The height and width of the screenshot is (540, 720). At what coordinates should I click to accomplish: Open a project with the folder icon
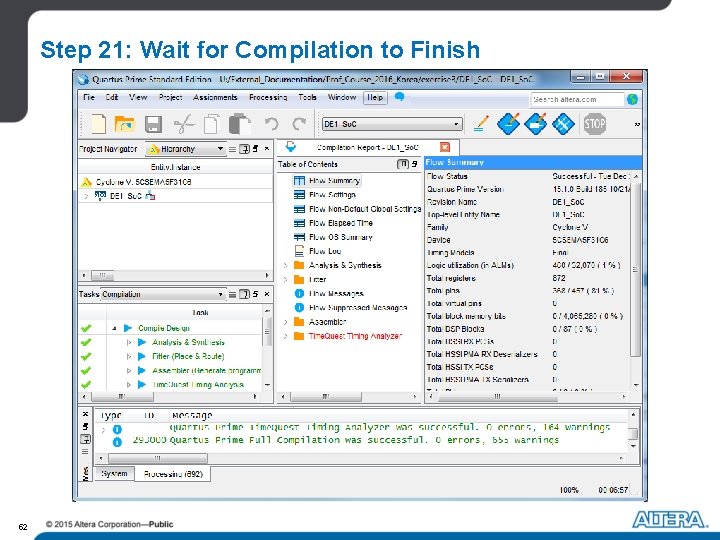pos(124,124)
